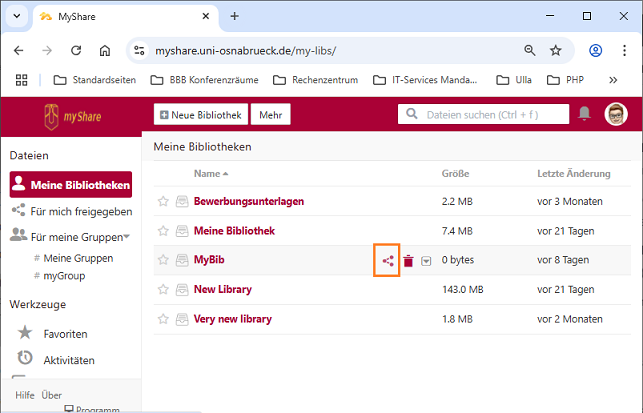Toggle favorite star for New Library
The image size is (643, 413).
coord(163,290)
